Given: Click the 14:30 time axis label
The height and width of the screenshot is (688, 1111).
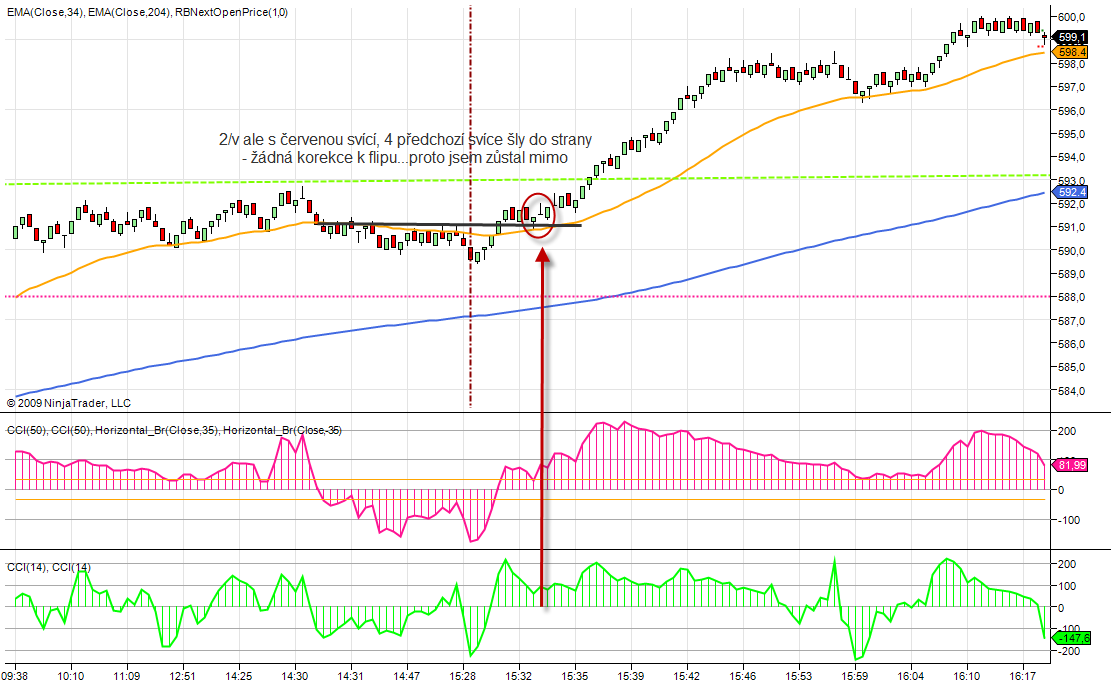Looking at the screenshot, I should pos(295,676).
